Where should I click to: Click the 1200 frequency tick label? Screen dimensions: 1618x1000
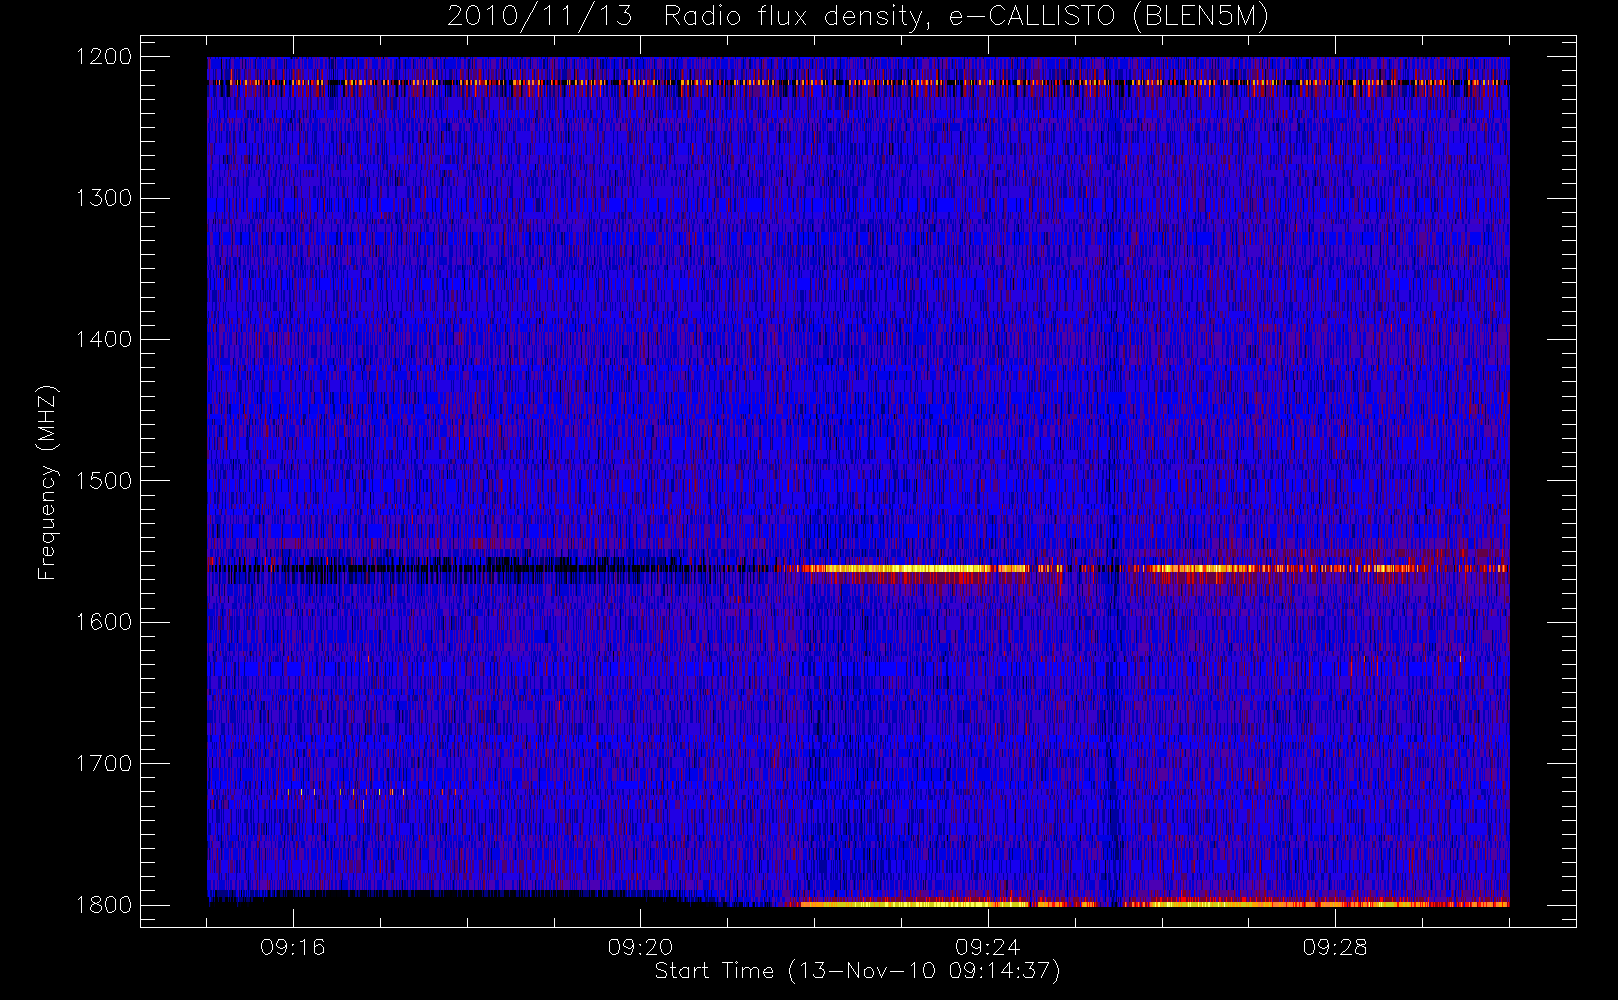(103, 57)
